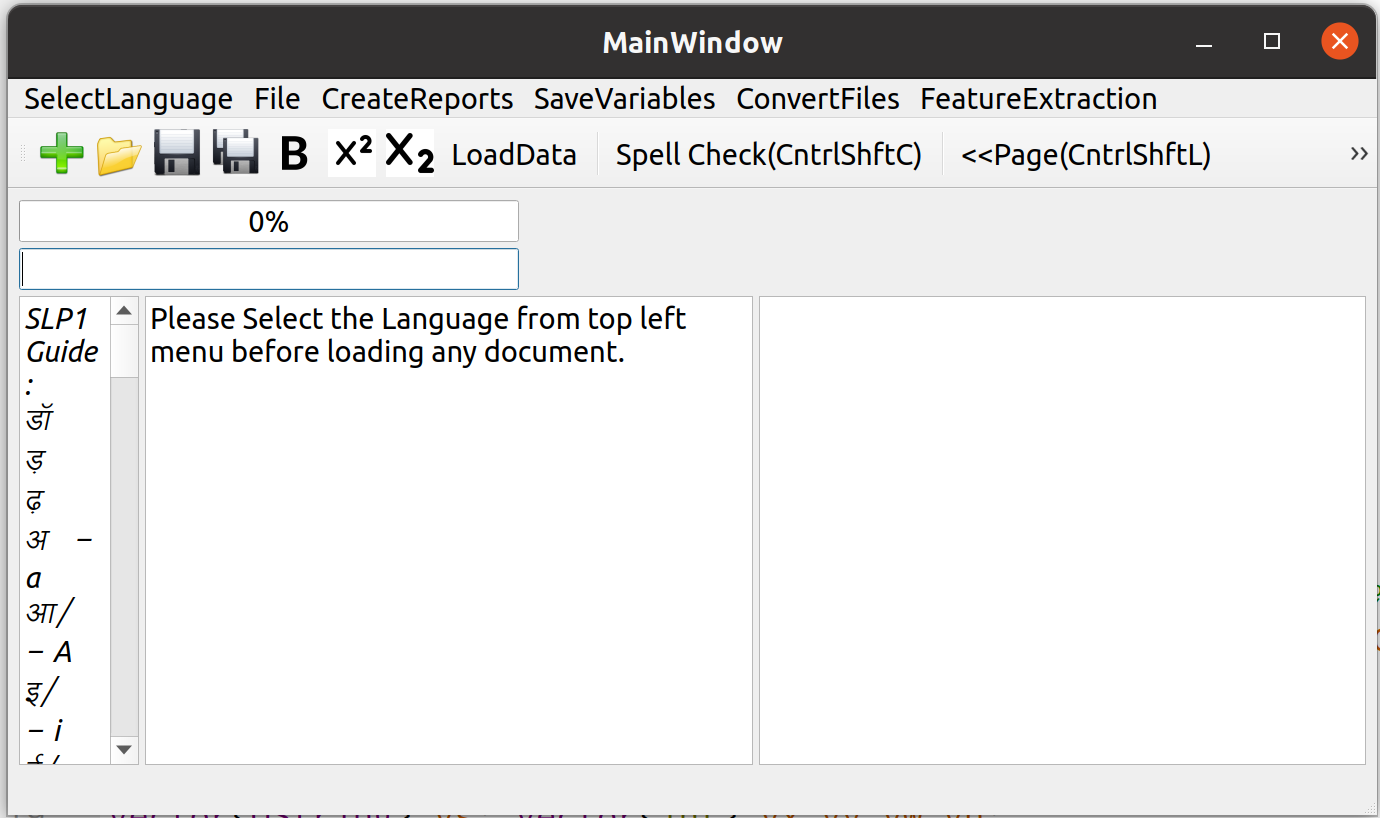The width and height of the screenshot is (1380, 818).
Task: Apply subscript with X₂ icon
Action: 410,154
